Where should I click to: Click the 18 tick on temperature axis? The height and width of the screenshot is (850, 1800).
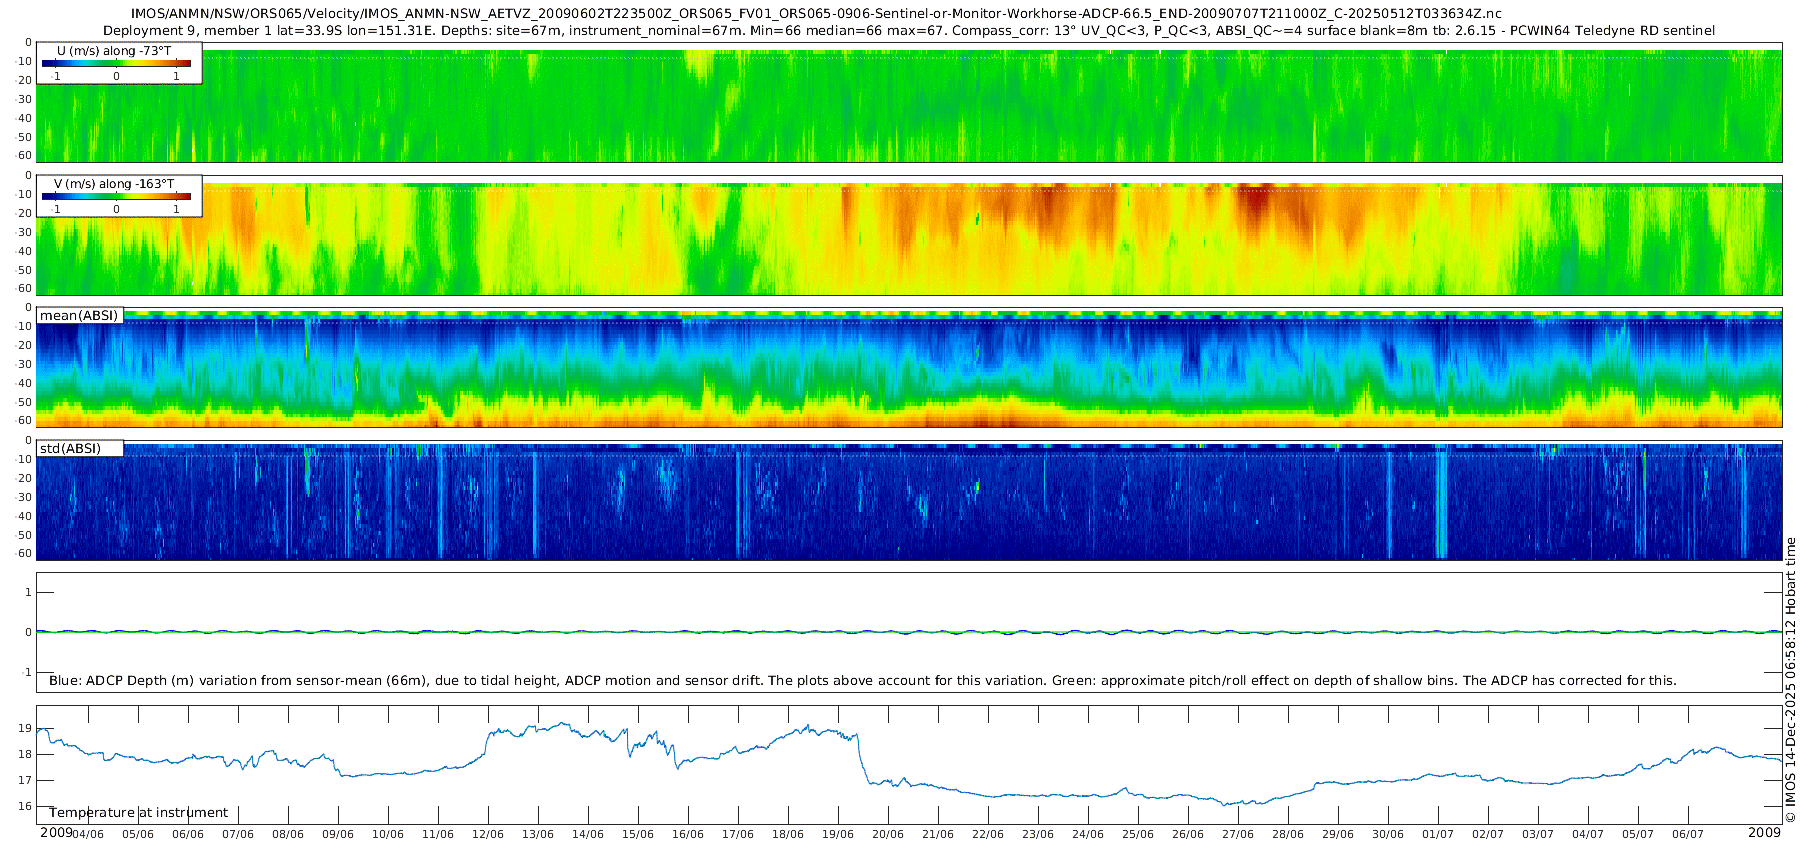click(x=25, y=754)
